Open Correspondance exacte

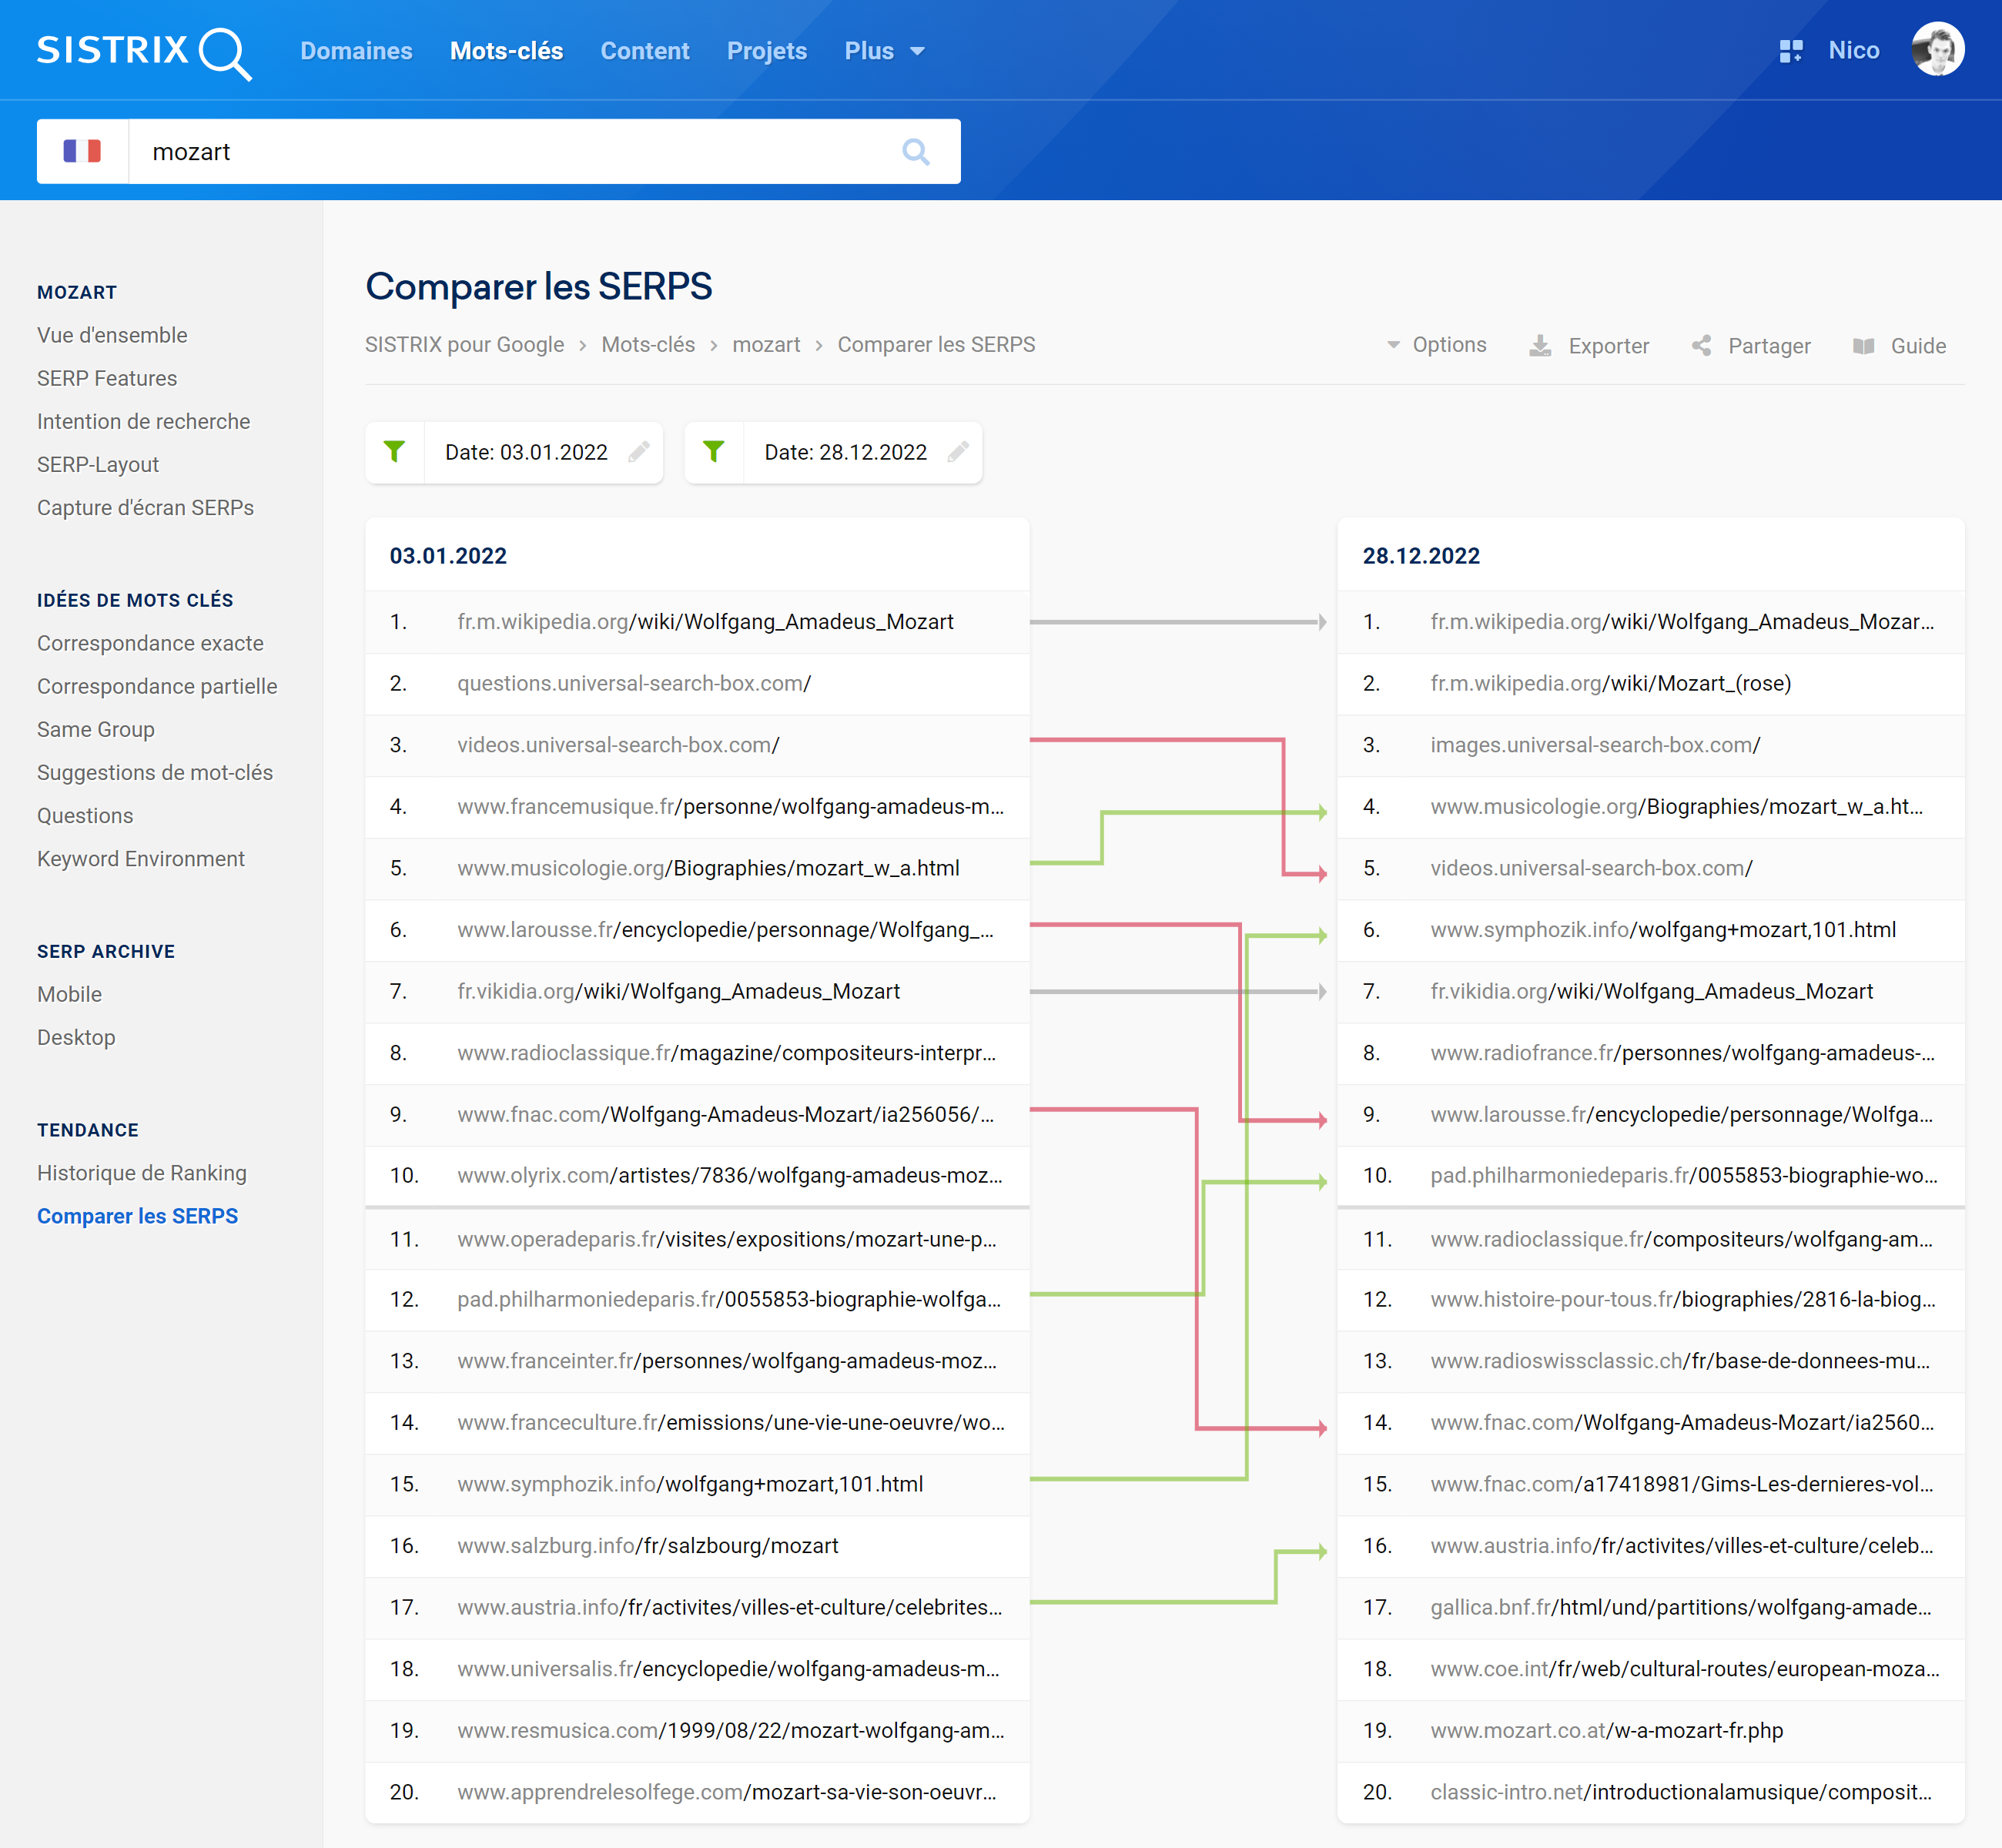(150, 643)
